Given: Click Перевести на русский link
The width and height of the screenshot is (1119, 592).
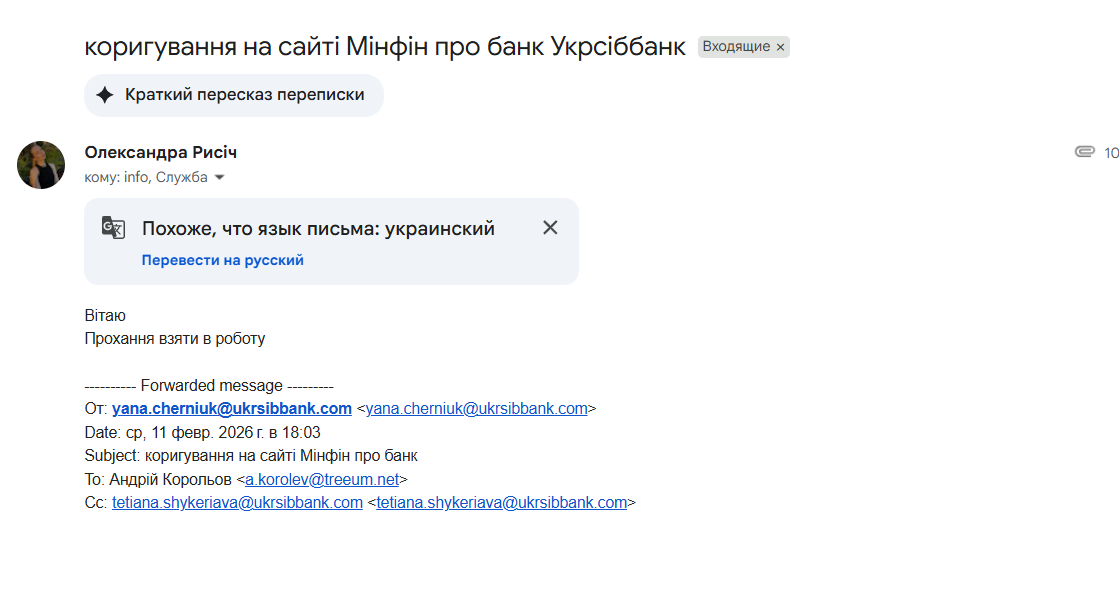Looking at the screenshot, I should tap(223, 260).
